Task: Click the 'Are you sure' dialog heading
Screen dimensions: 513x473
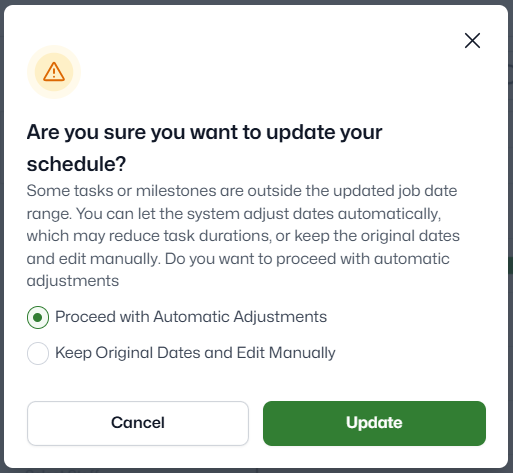Action: click(204, 148)
